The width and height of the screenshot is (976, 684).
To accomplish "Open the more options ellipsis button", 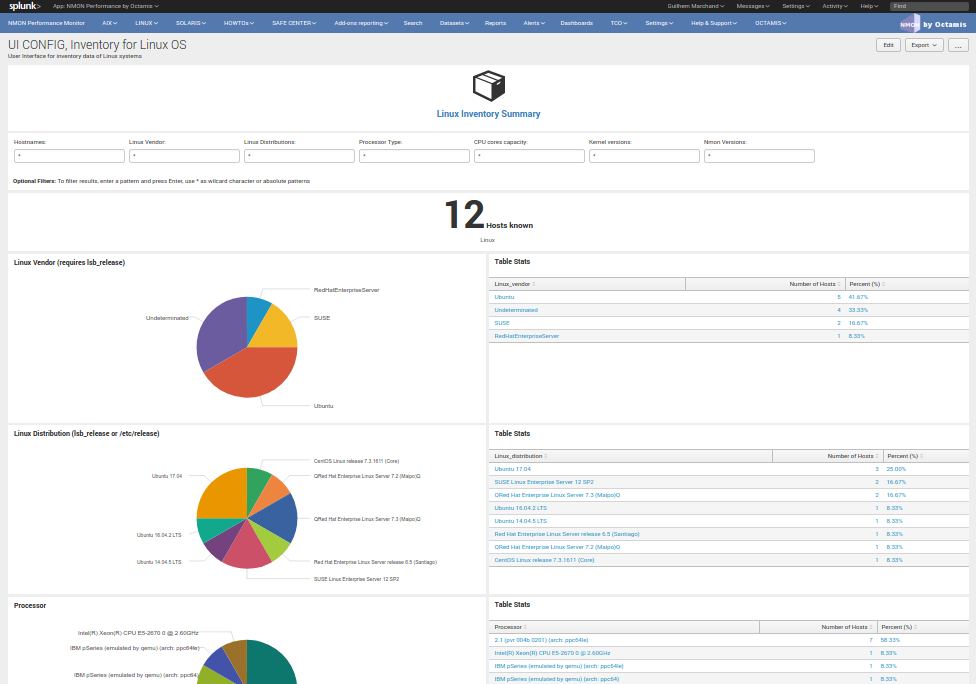I will (x=957, y=45).
